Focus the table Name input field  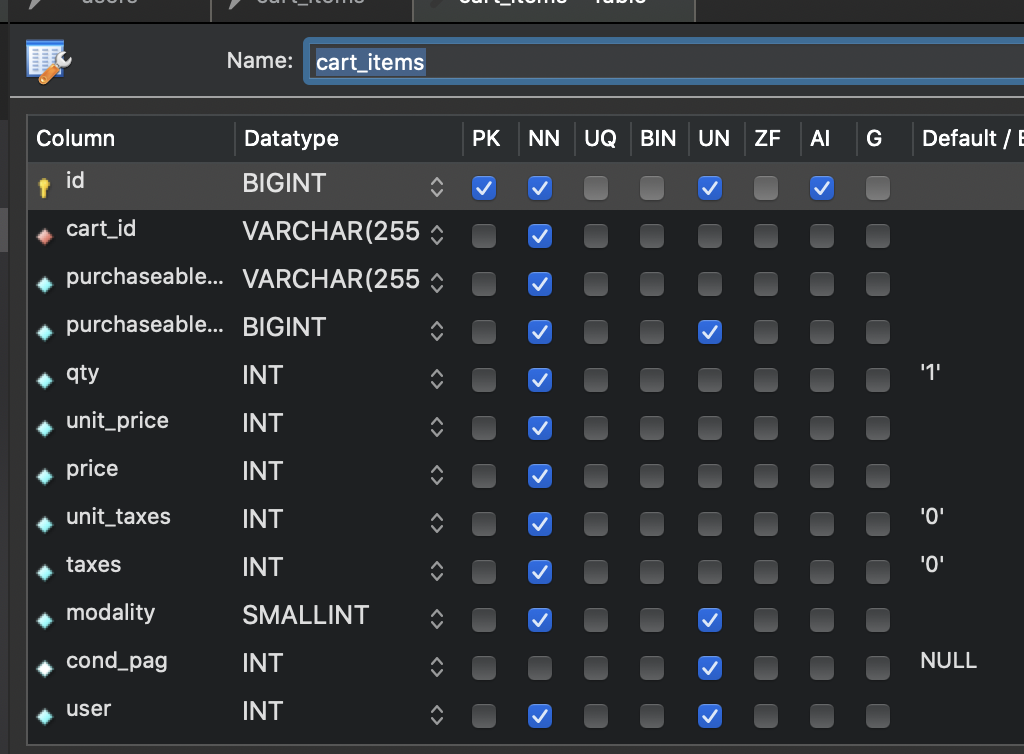coord(665,62)
